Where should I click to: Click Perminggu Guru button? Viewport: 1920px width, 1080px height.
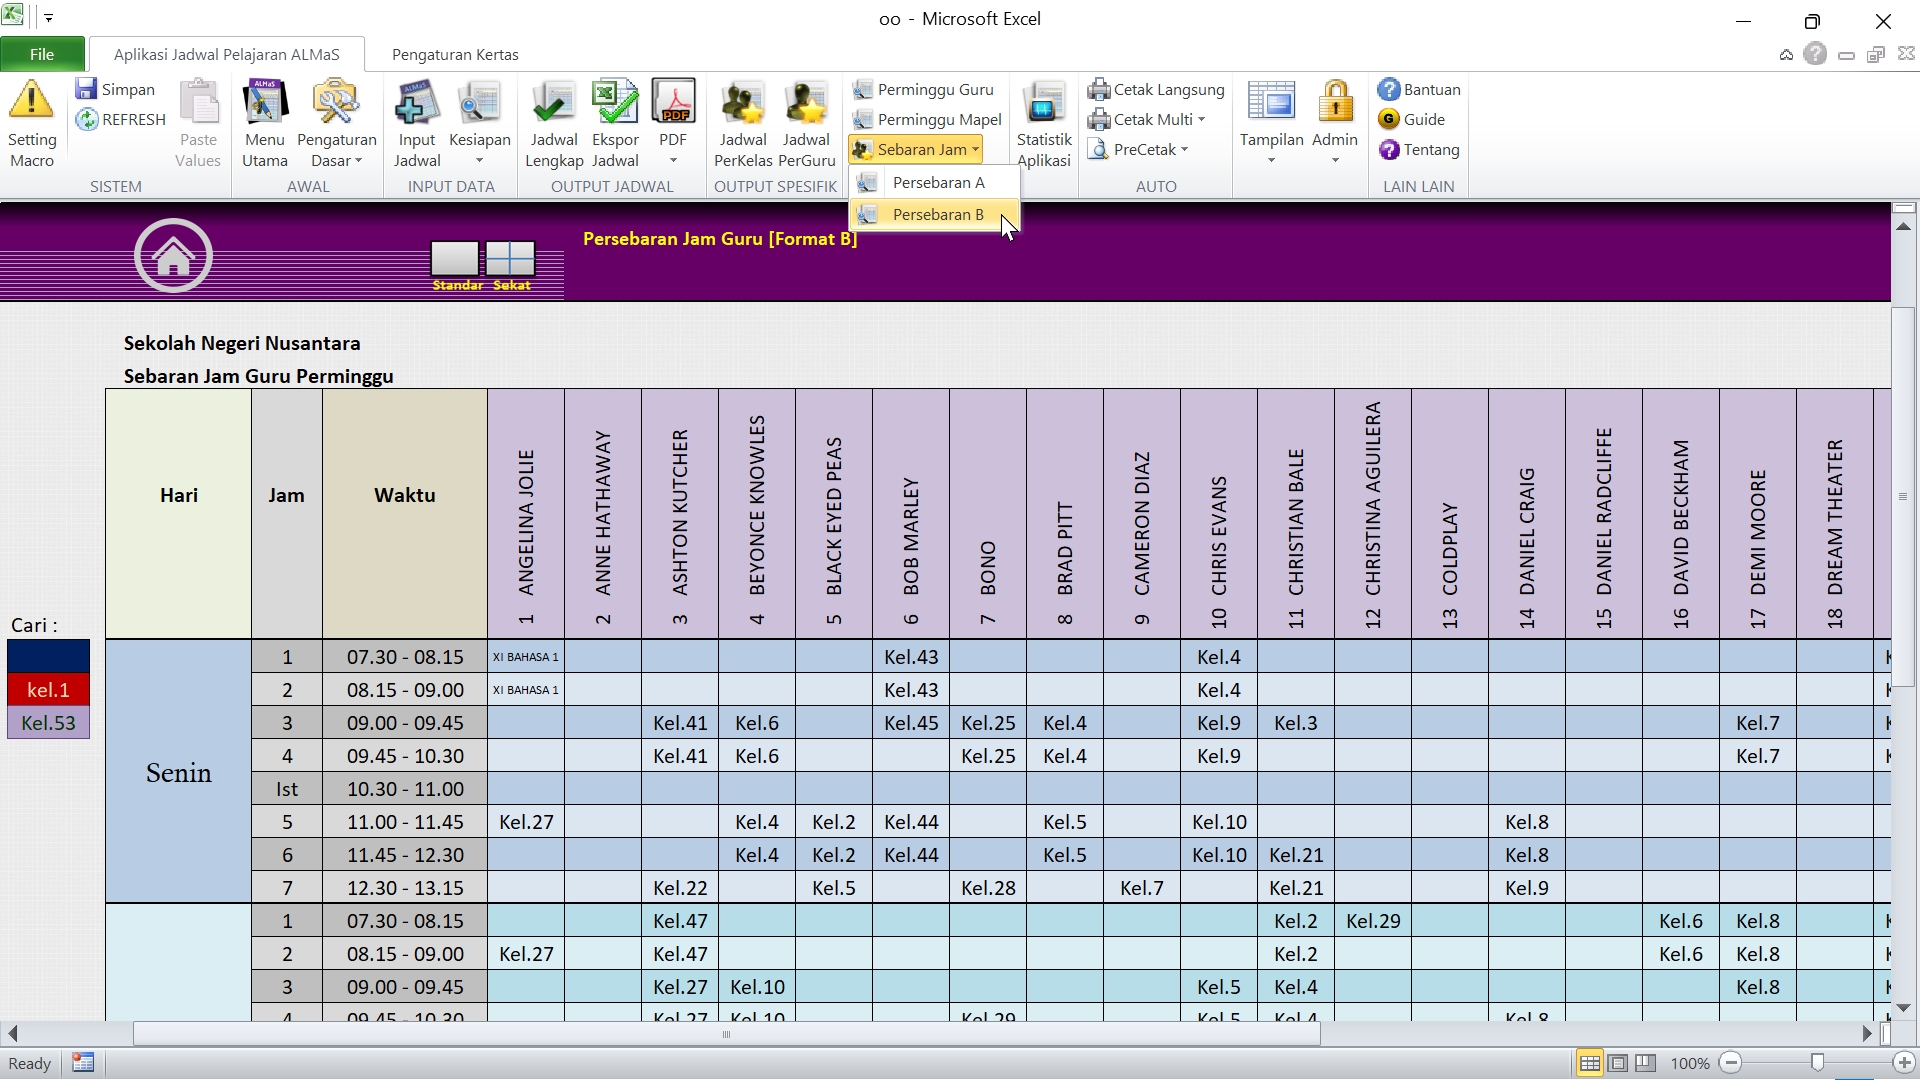[x=924, y=90]
